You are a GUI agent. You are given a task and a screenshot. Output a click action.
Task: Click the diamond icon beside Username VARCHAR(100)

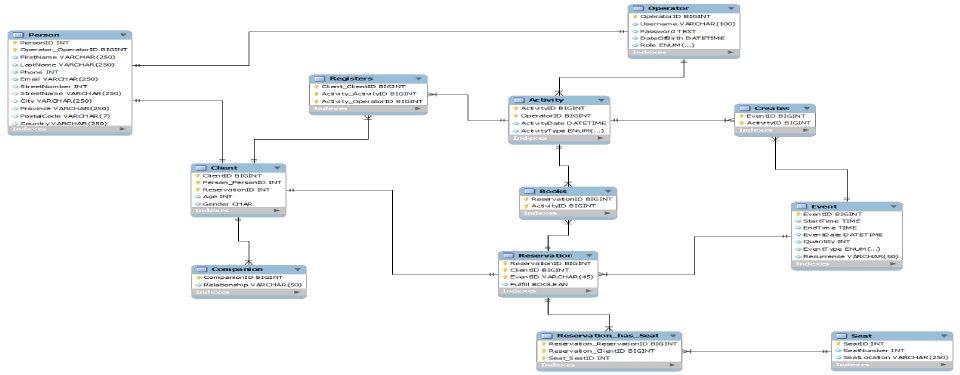[x=635, y=24]
